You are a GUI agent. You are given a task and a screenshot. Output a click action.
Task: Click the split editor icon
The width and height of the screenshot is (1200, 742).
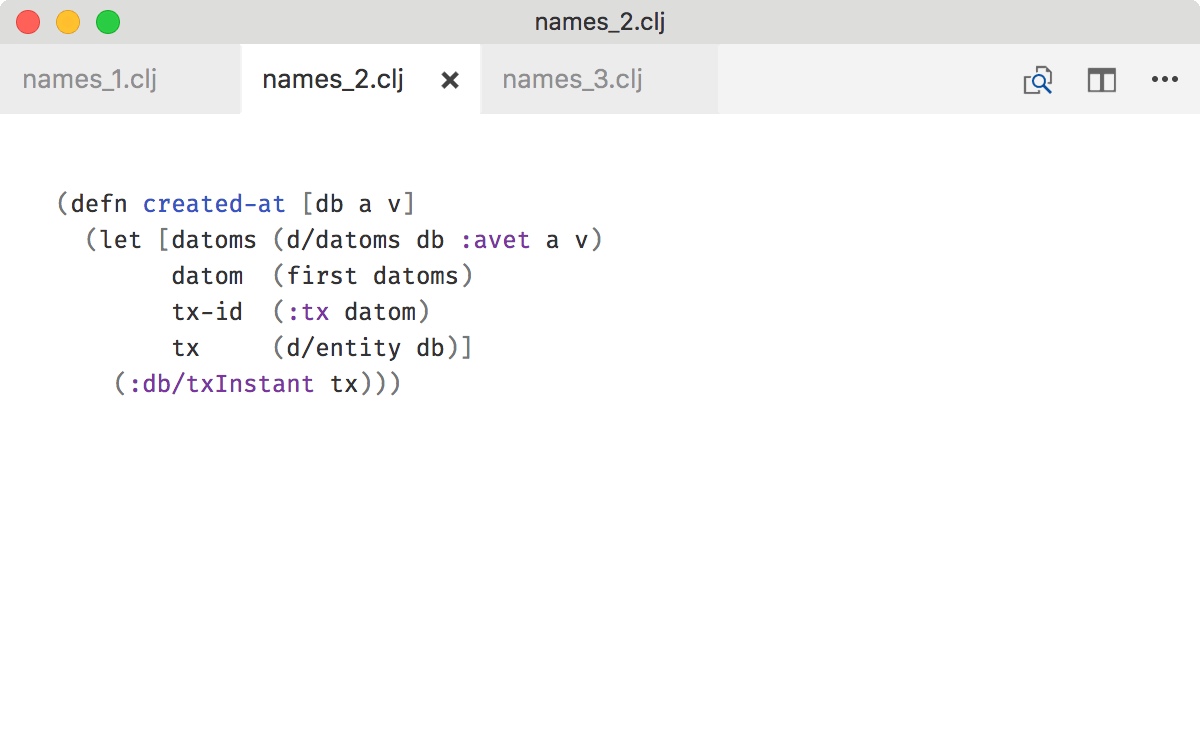pyautogui.click(x=1101, y=80)
